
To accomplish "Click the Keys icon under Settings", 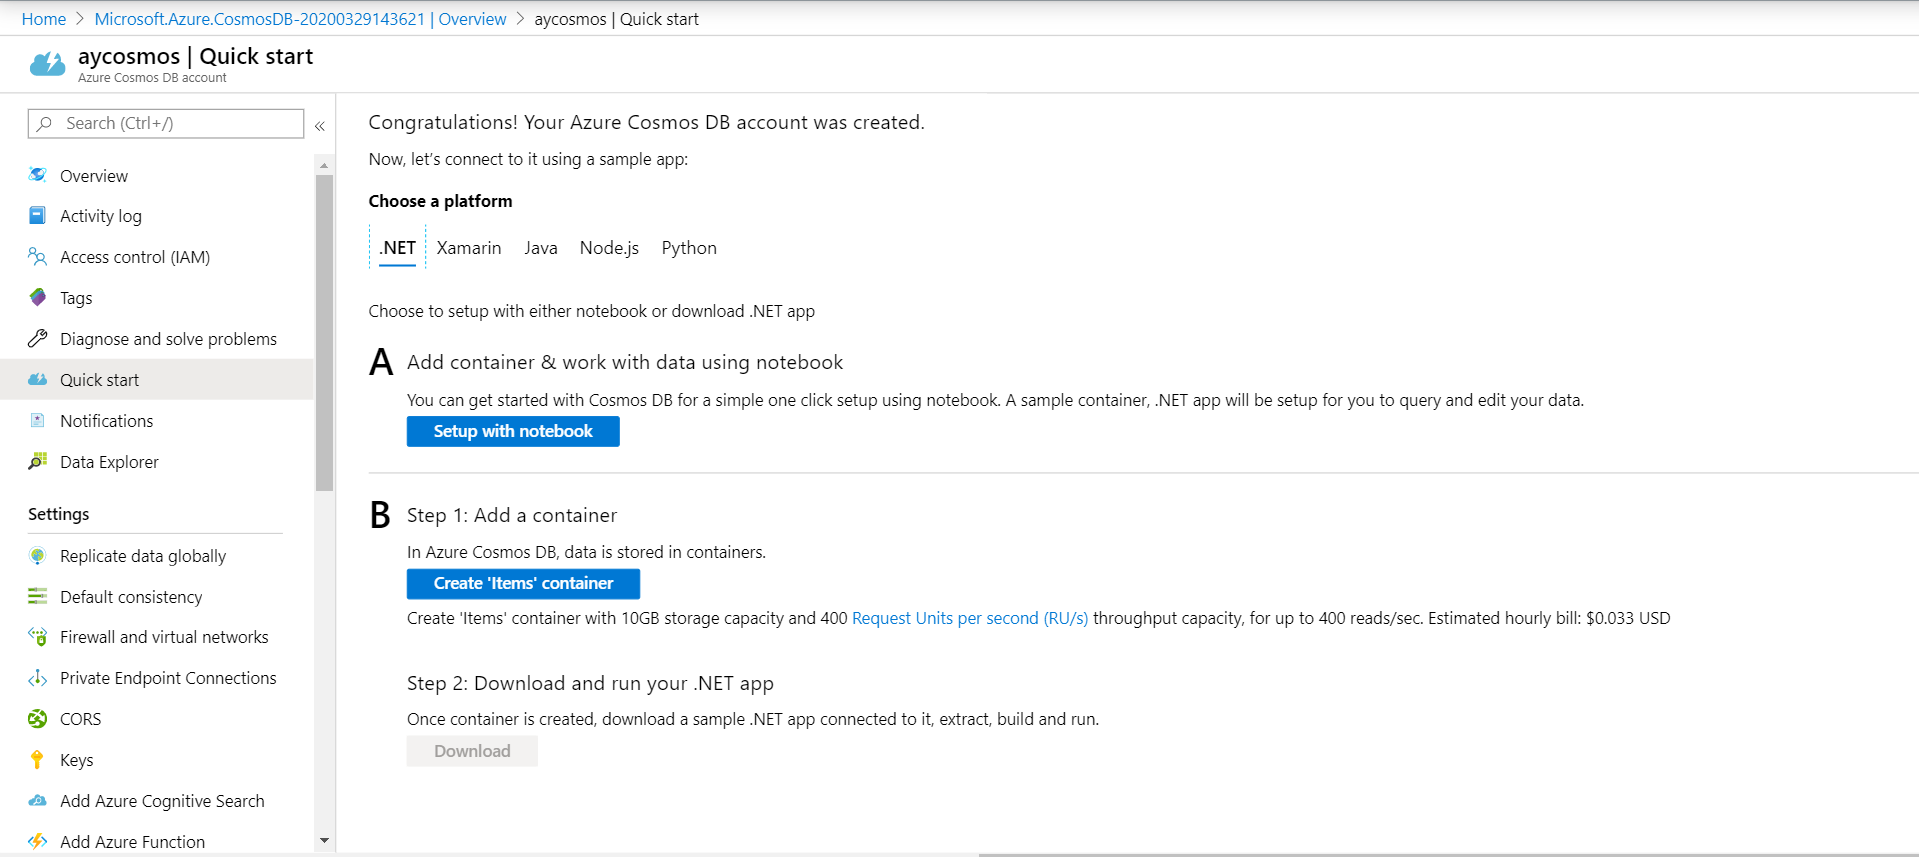I will [38, 760].
